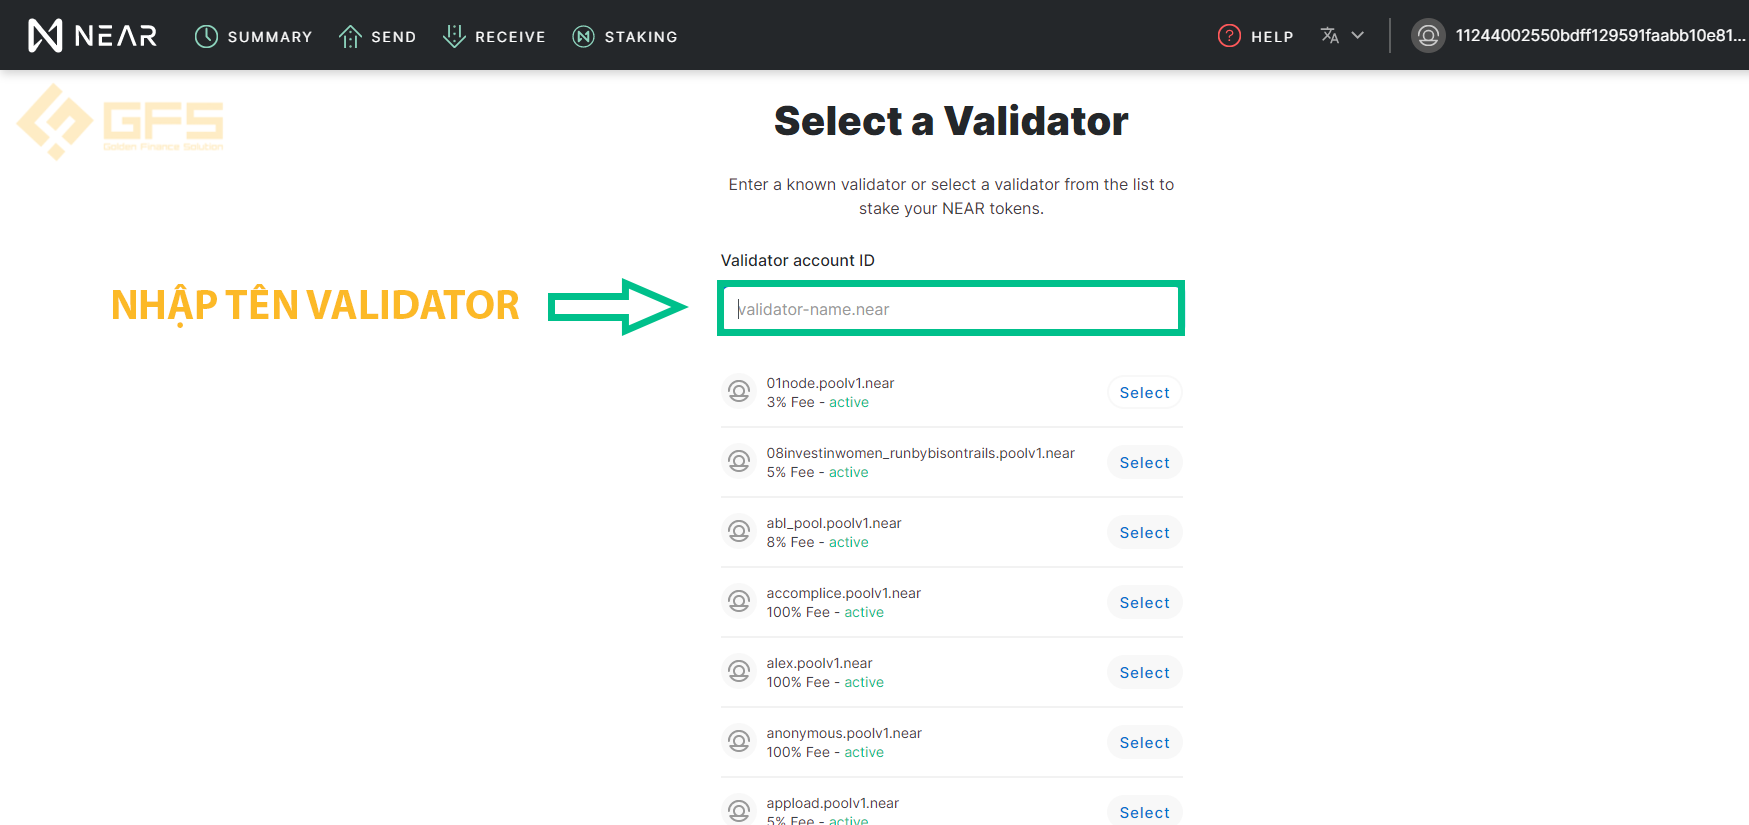Click the "Select a Validator" heading

point(951,121)
